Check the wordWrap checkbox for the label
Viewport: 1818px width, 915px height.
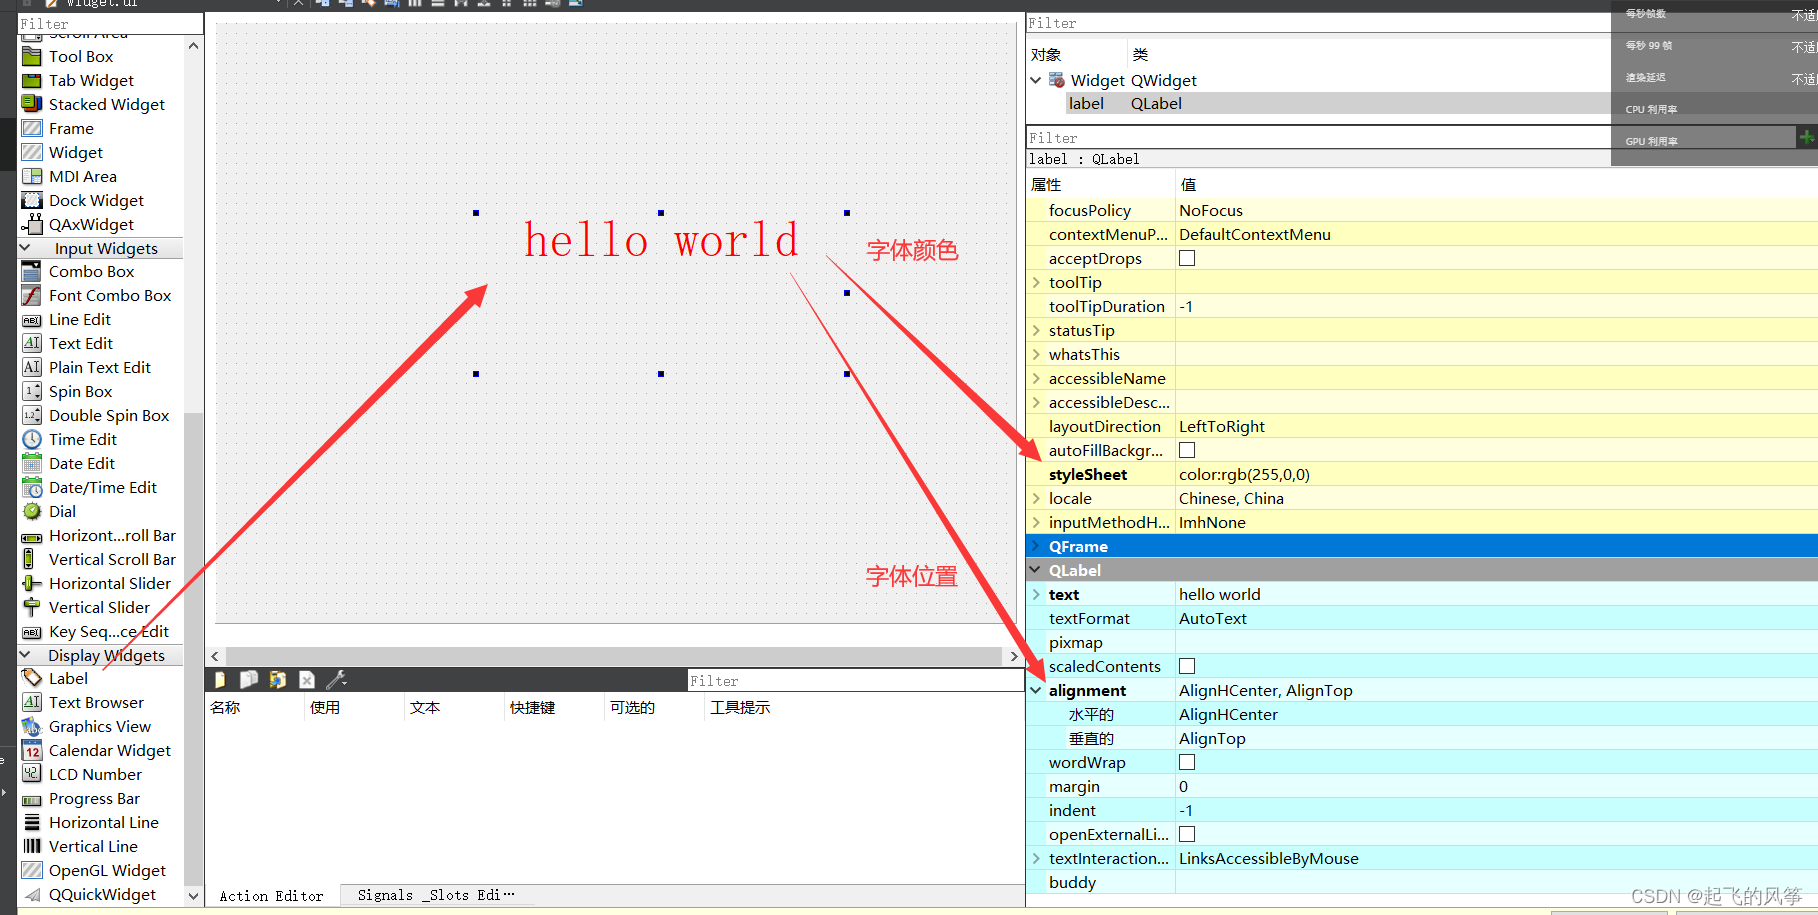1187,761
